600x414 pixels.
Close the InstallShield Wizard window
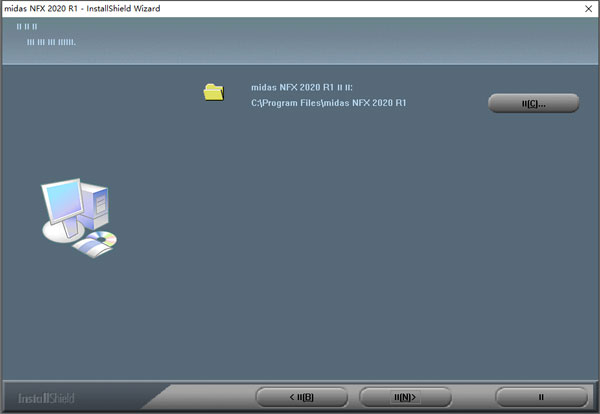click(589, 8)
